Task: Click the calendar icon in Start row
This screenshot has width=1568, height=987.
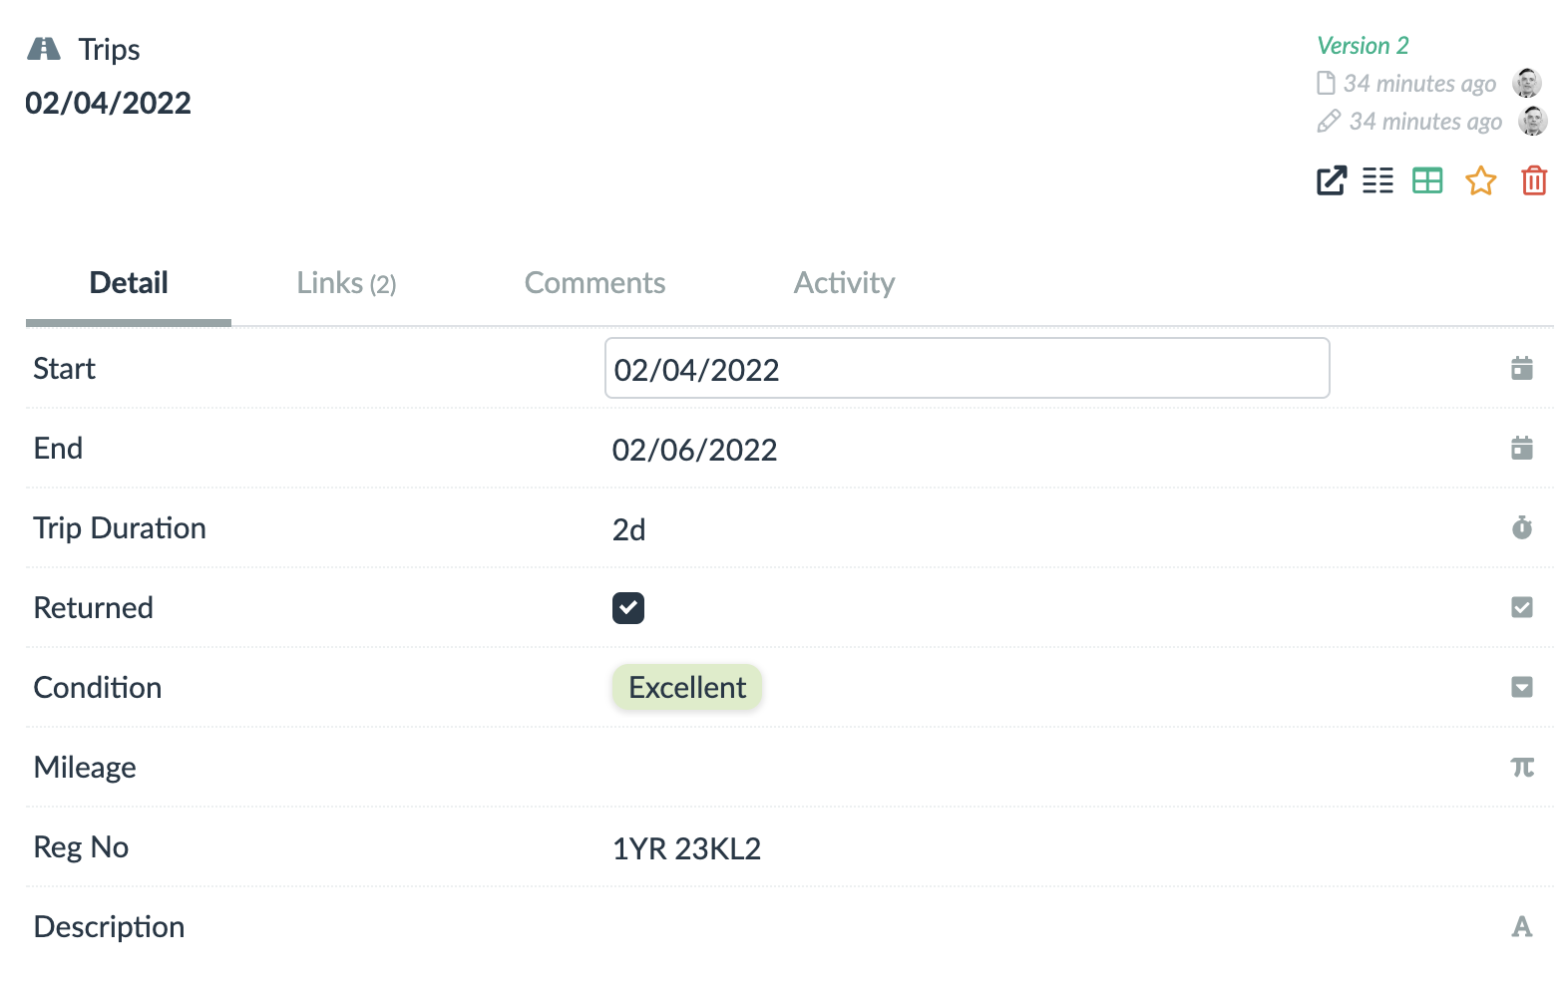Action: [1521, 369]
